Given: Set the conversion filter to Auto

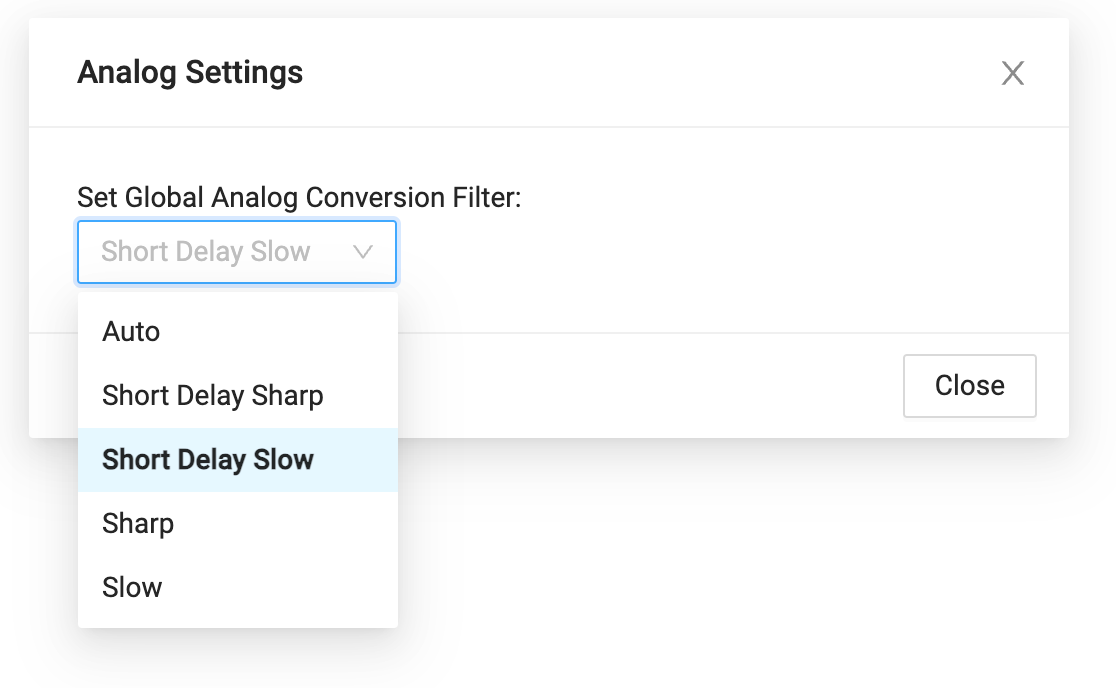Looking at the screenshot, I should click(x=131, y=332).
